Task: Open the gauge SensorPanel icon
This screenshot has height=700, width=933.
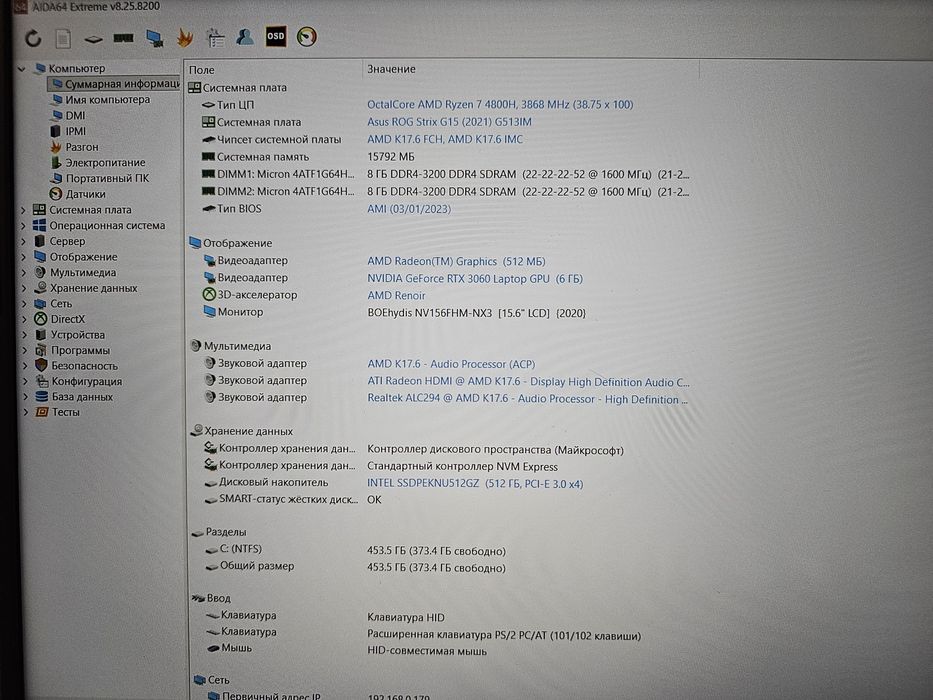Action: 306,36
